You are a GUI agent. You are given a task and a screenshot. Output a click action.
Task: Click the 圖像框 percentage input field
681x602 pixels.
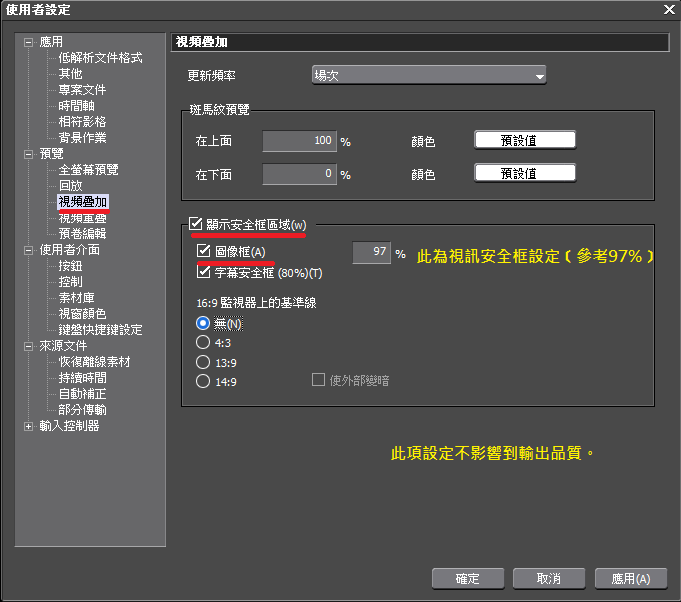[371, 253]
